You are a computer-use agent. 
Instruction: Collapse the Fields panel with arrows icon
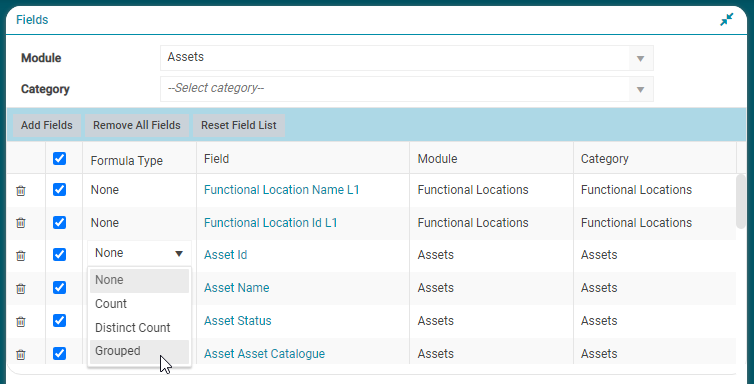[x=727, y=20]
